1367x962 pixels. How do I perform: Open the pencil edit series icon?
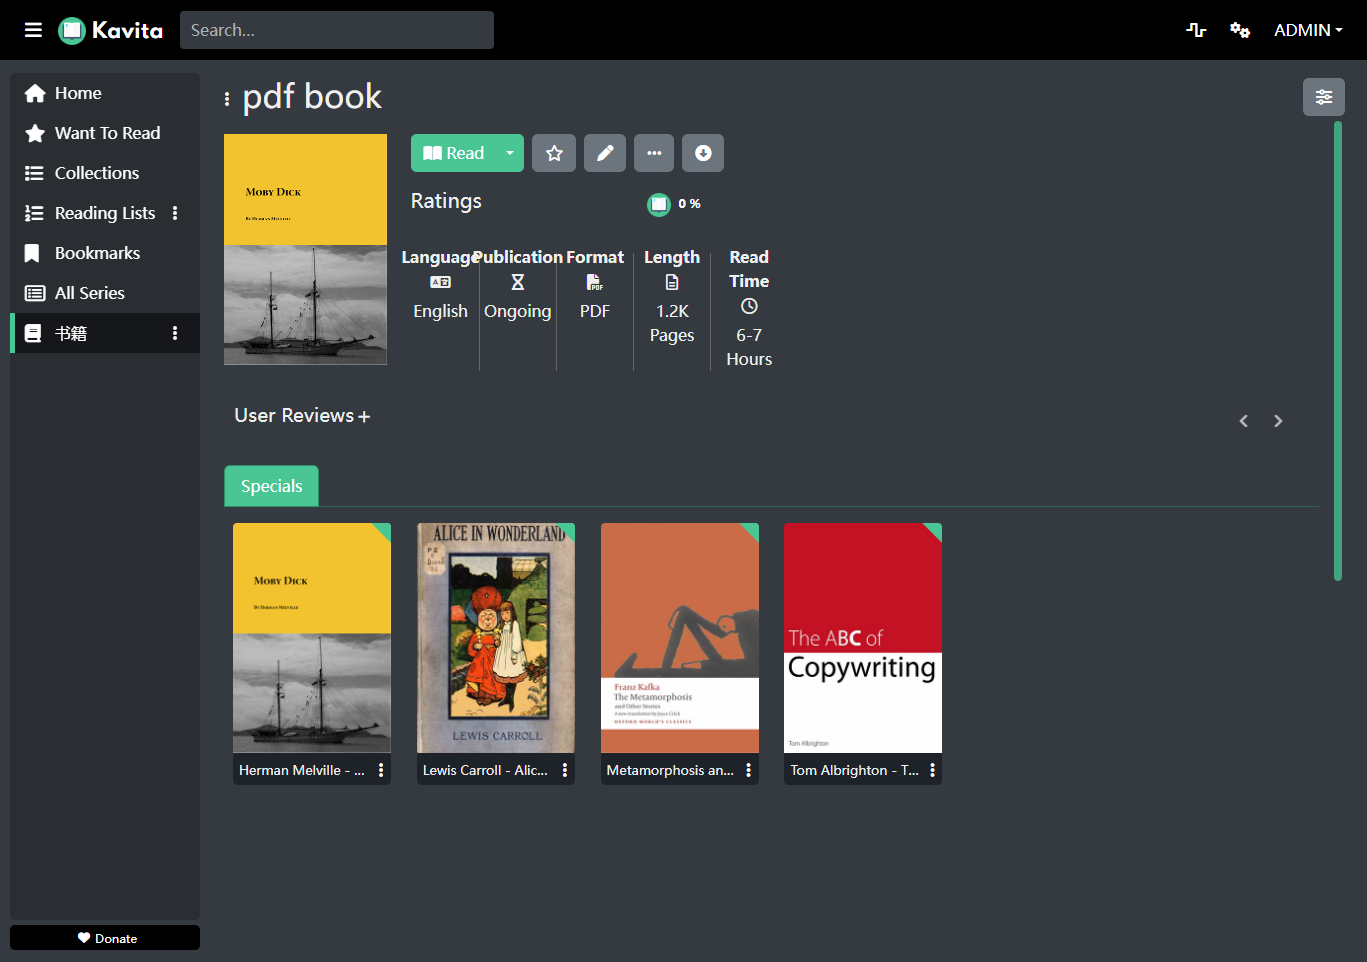point(605,153)
